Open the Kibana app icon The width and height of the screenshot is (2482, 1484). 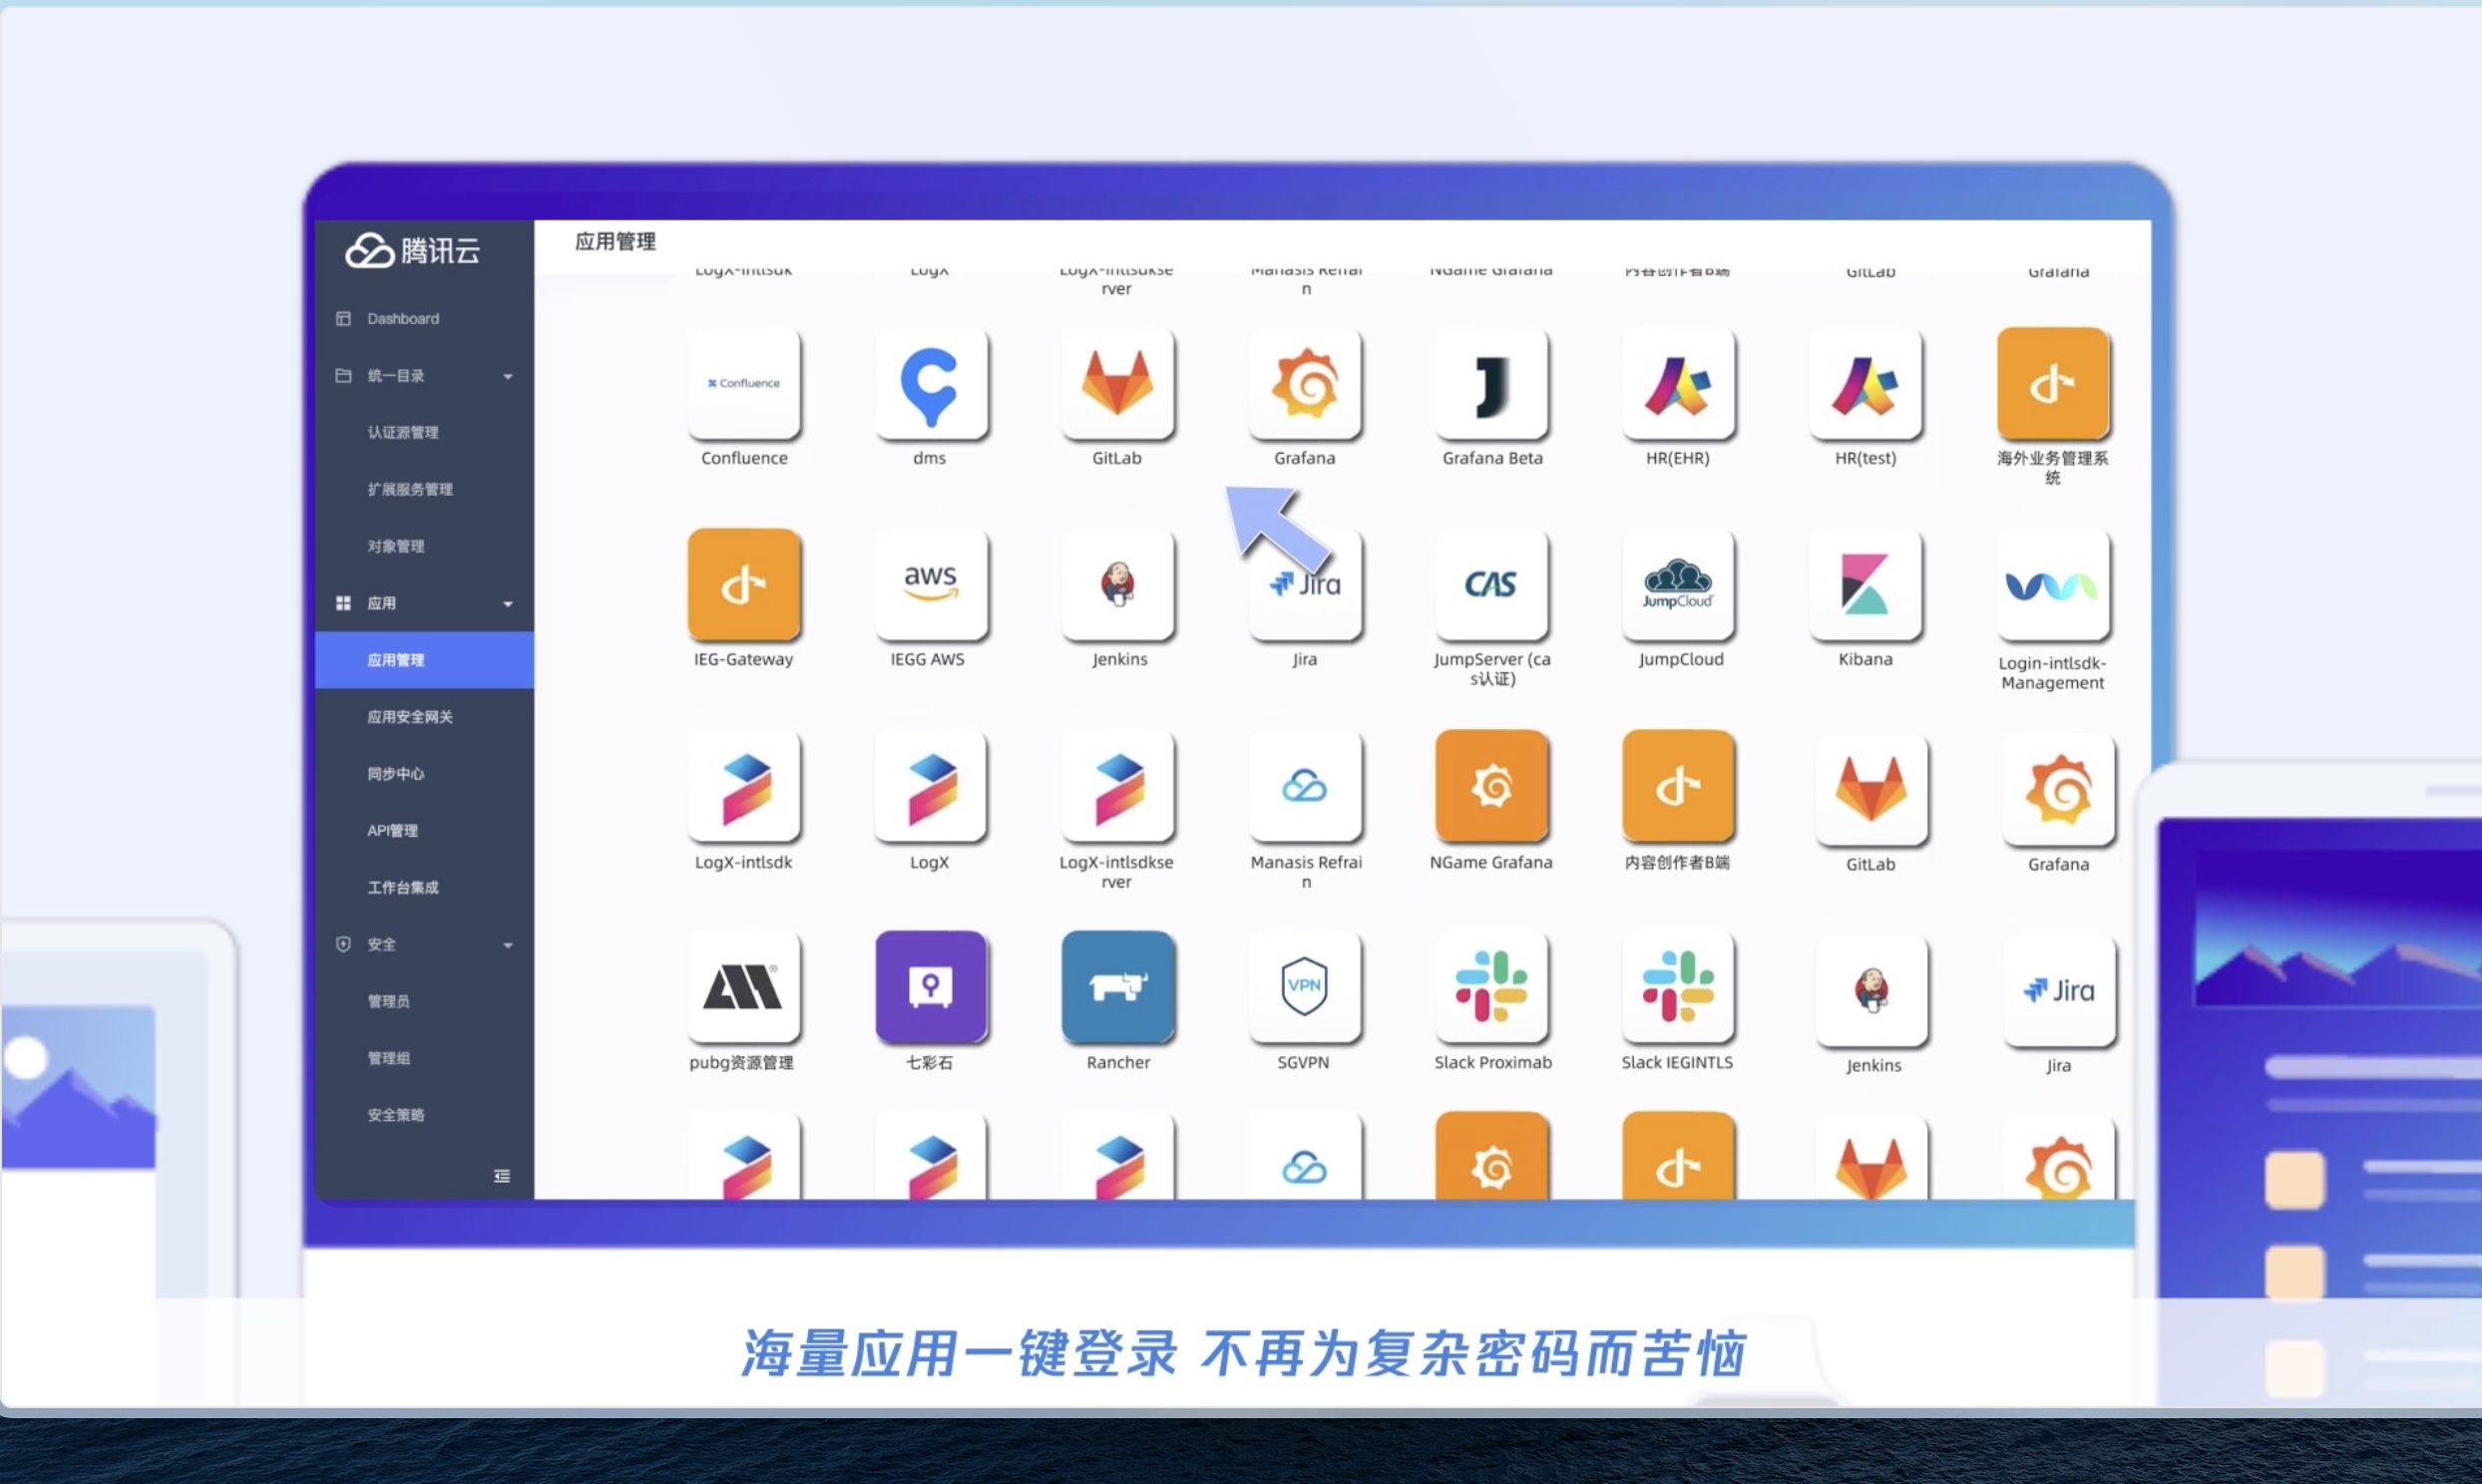(x=1865, y=585)
